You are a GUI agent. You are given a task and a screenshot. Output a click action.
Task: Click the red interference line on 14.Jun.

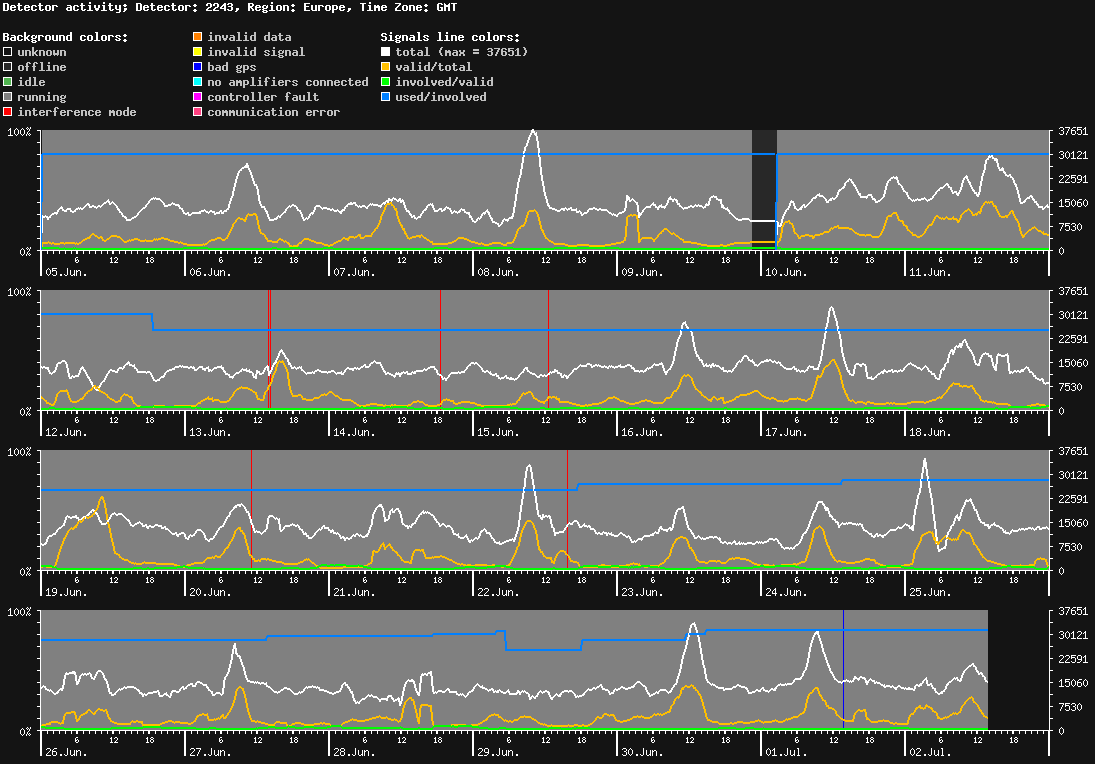(x=440, y=349)
